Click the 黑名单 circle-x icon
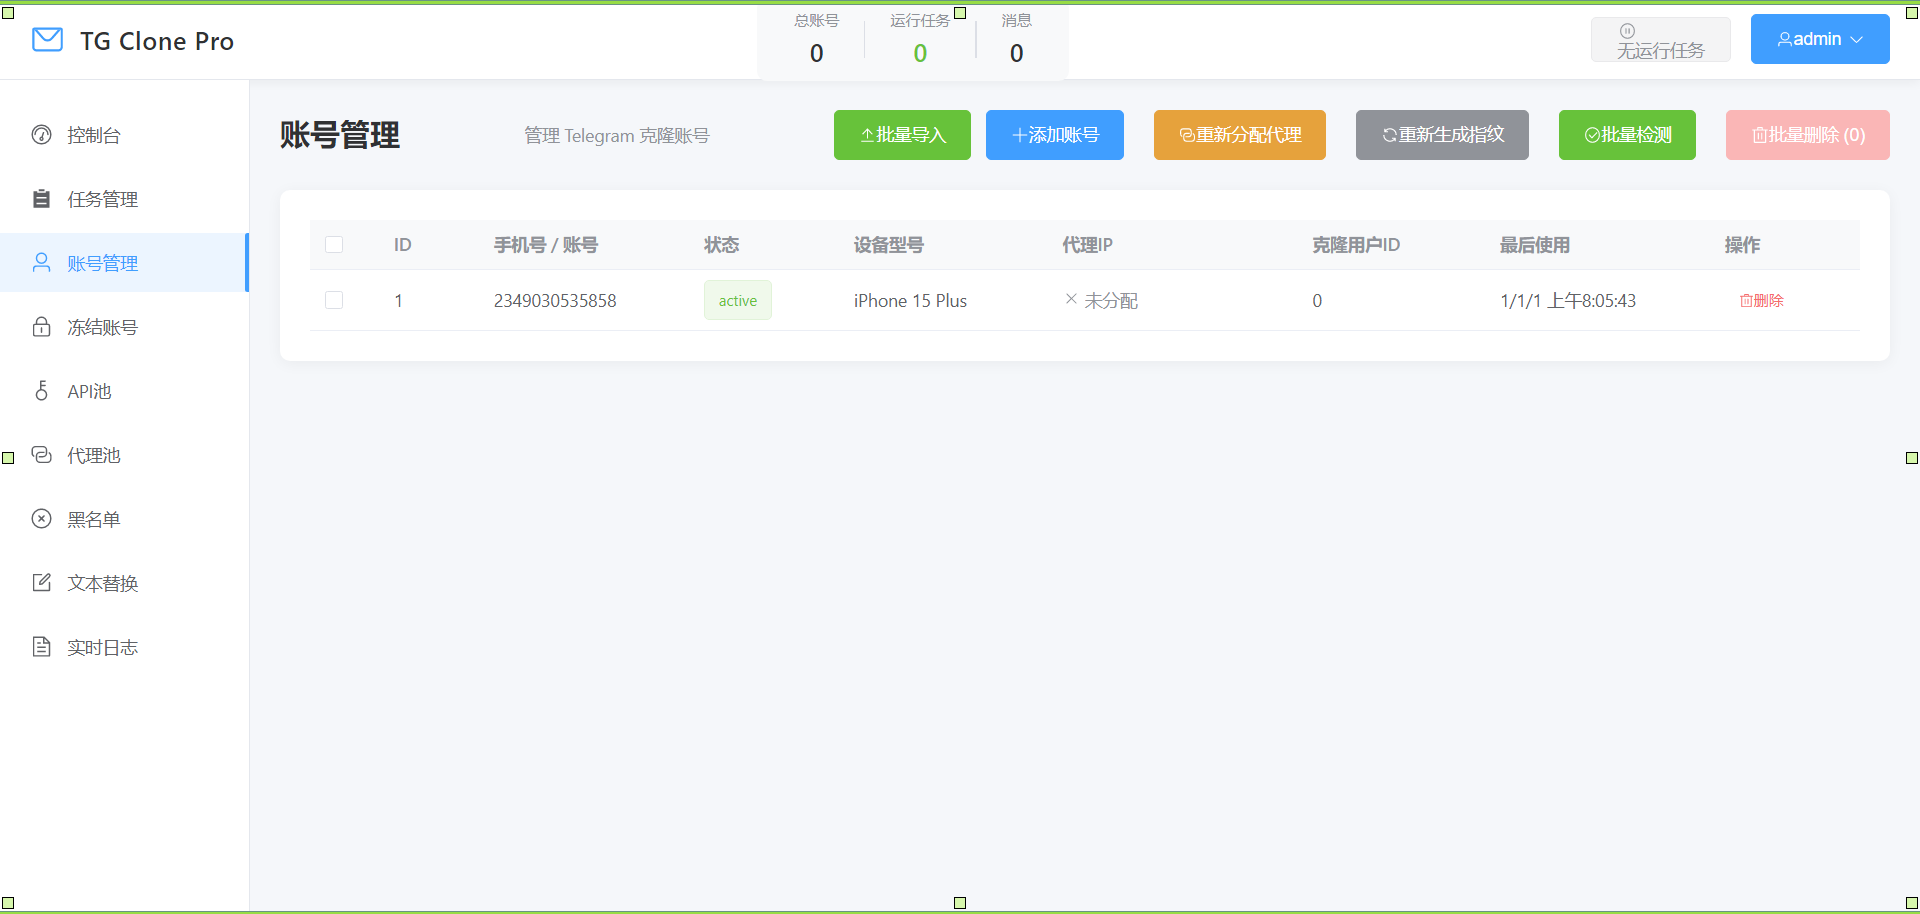 [41, 519]
